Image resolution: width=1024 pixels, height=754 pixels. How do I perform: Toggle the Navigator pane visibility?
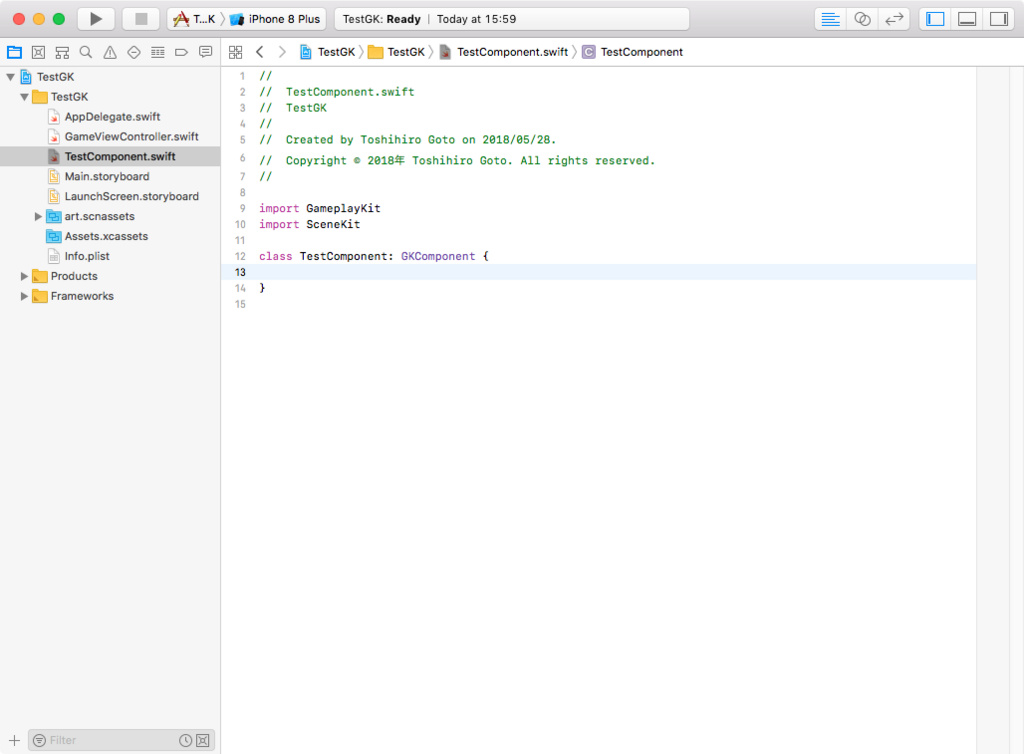click(935, 19)
